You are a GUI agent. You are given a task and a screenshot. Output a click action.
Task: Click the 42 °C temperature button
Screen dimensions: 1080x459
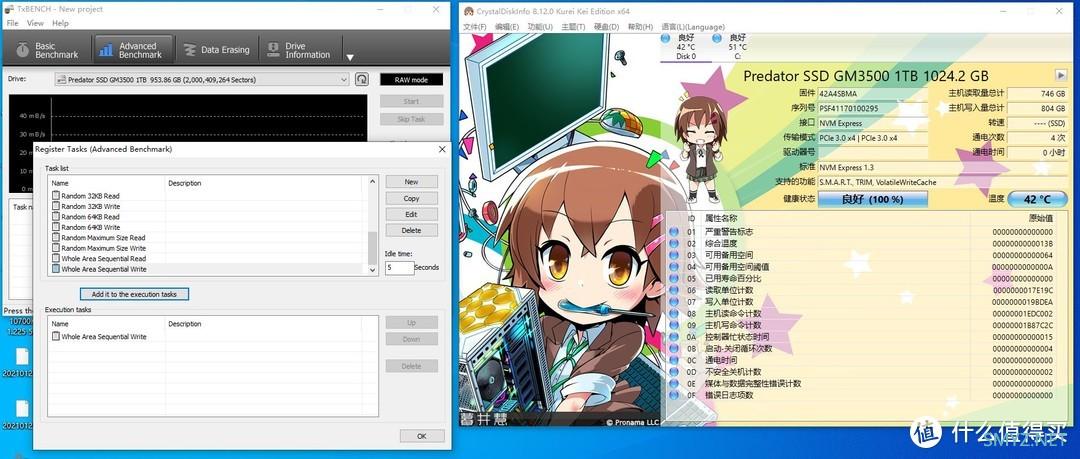[1037, 199]
